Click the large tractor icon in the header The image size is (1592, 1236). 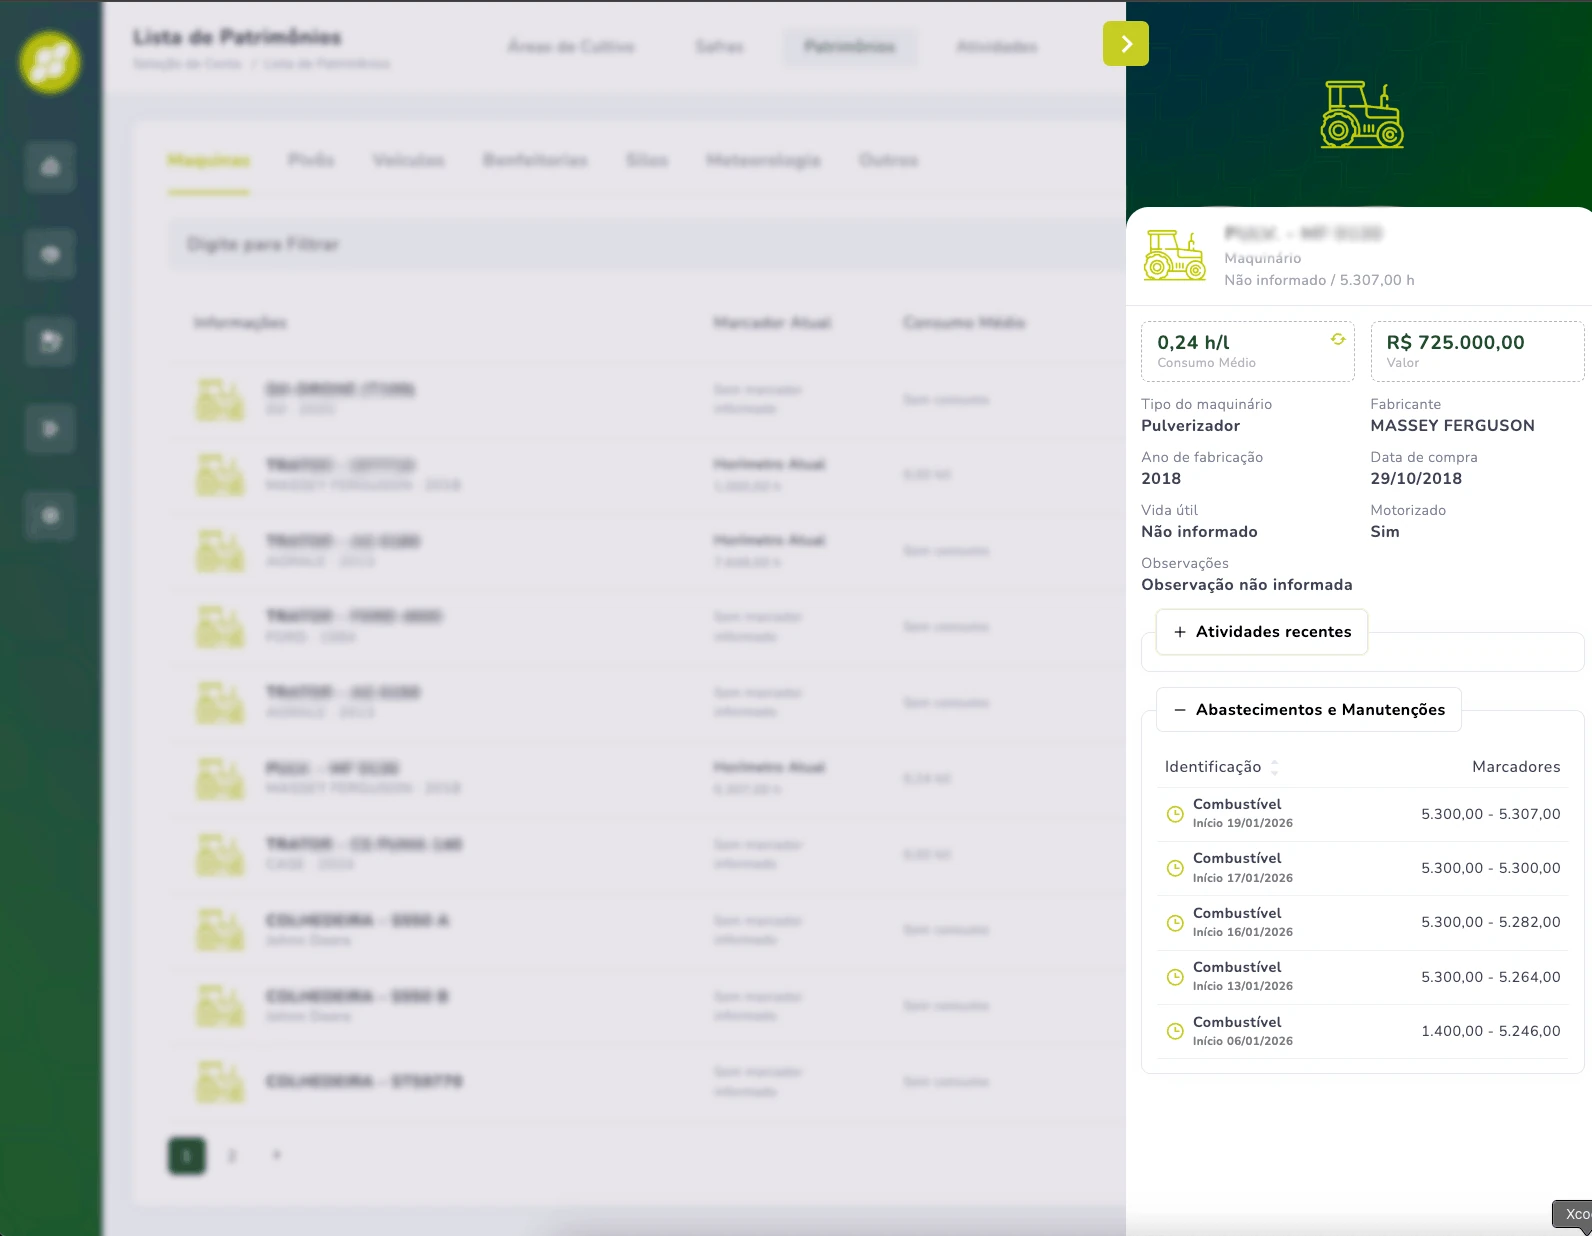coord(1361,115)
